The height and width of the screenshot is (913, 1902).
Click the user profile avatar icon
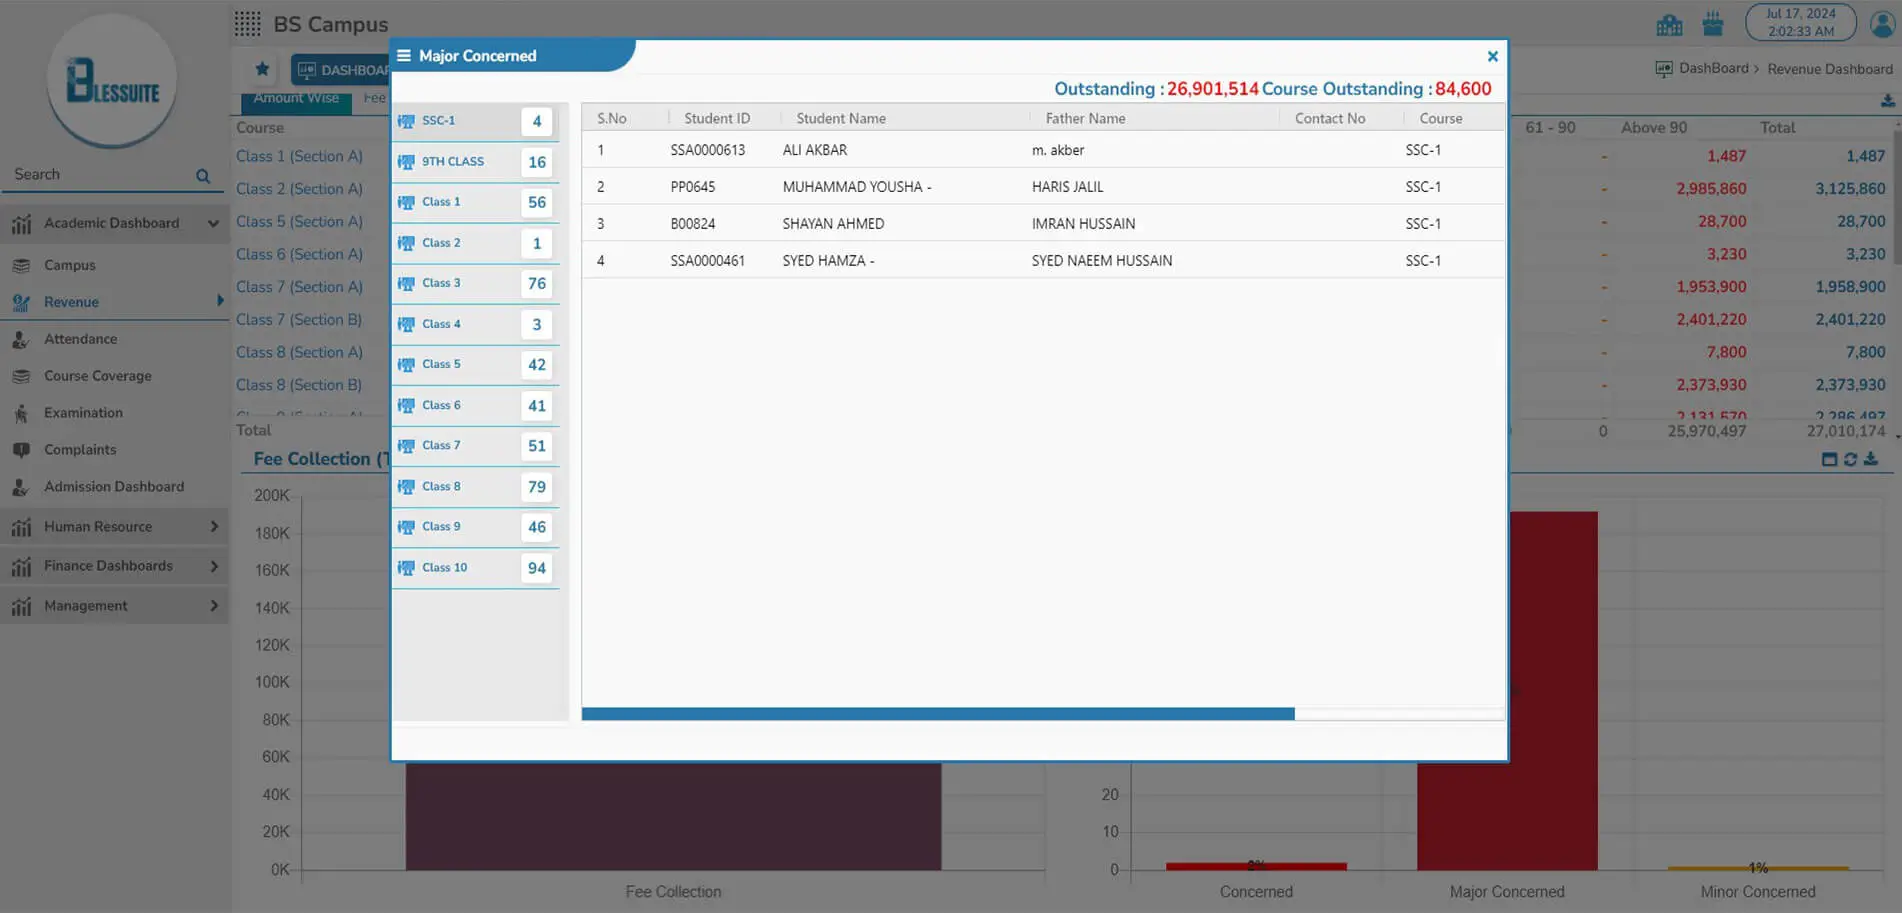pos(1882,24)
